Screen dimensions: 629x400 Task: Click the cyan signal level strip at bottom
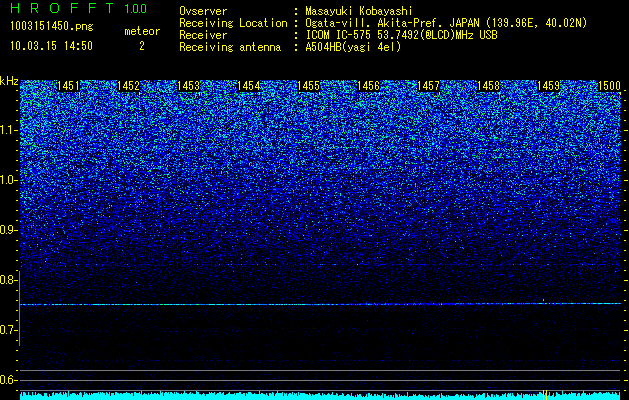pos(320,396)
